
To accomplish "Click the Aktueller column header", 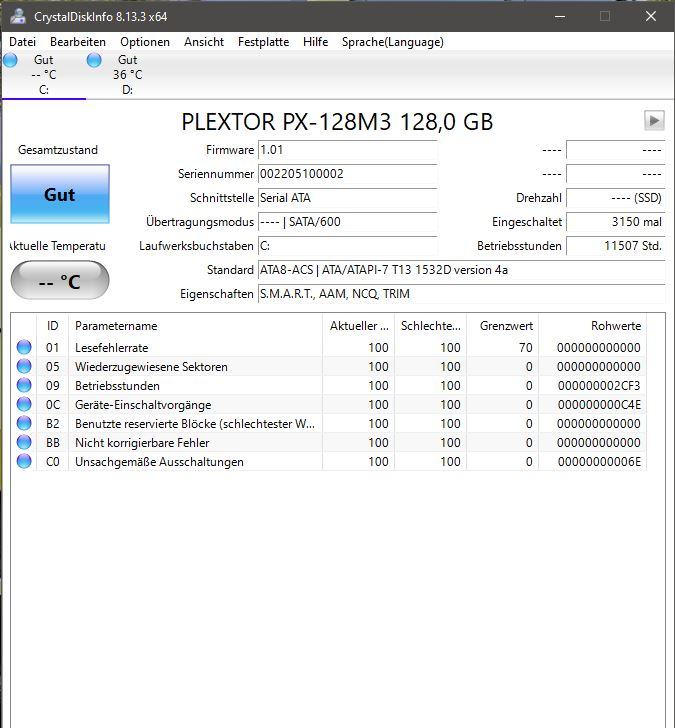I will point(358,326).
